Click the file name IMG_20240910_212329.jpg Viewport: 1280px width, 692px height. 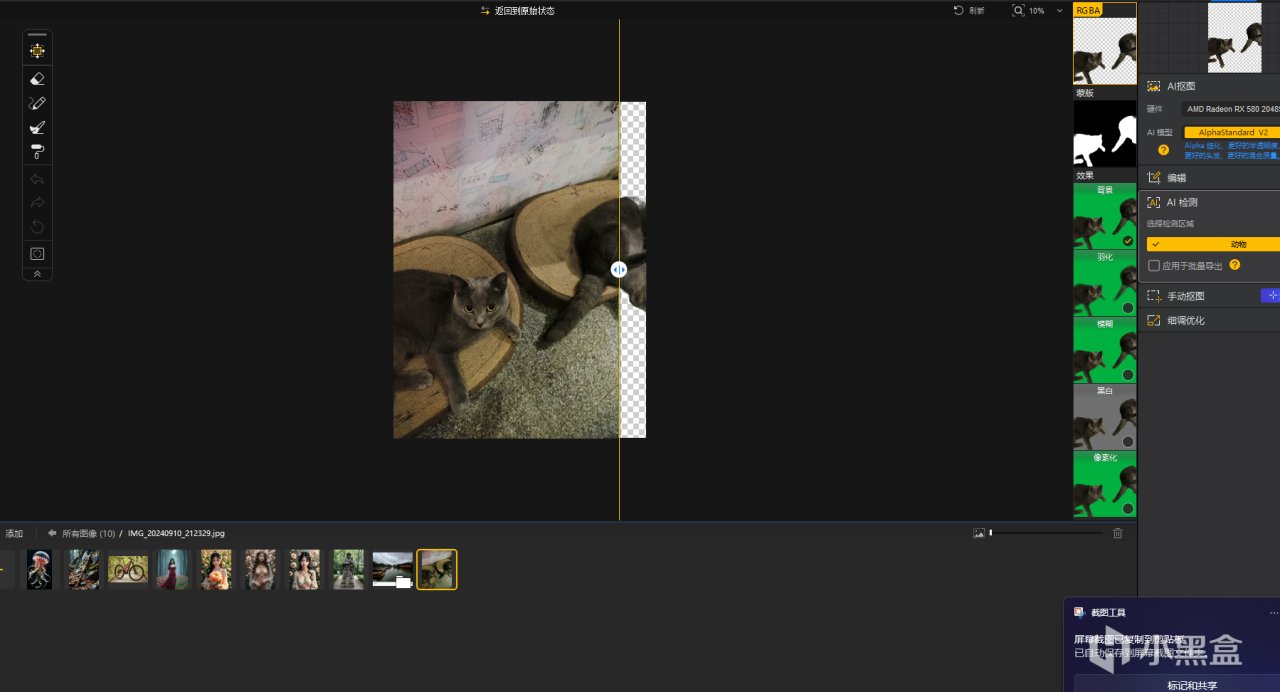[176, 533]
